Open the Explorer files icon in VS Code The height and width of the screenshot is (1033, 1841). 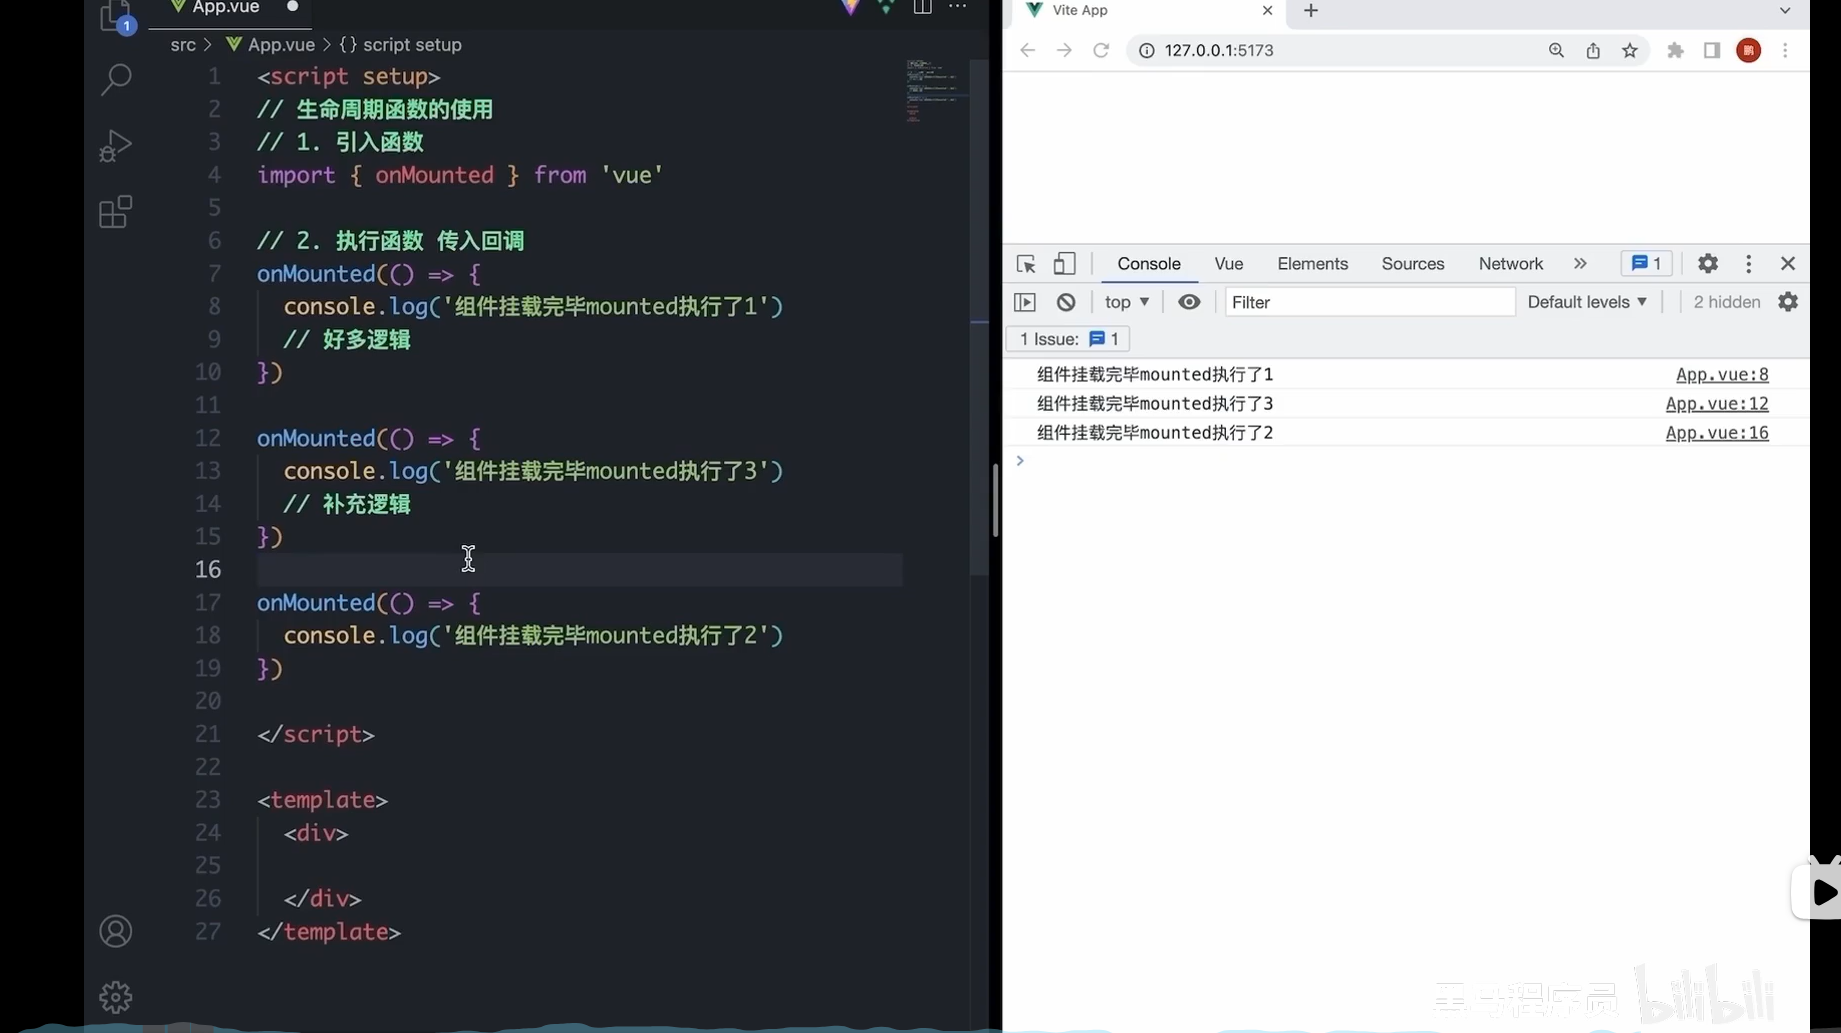coord(116,17)
